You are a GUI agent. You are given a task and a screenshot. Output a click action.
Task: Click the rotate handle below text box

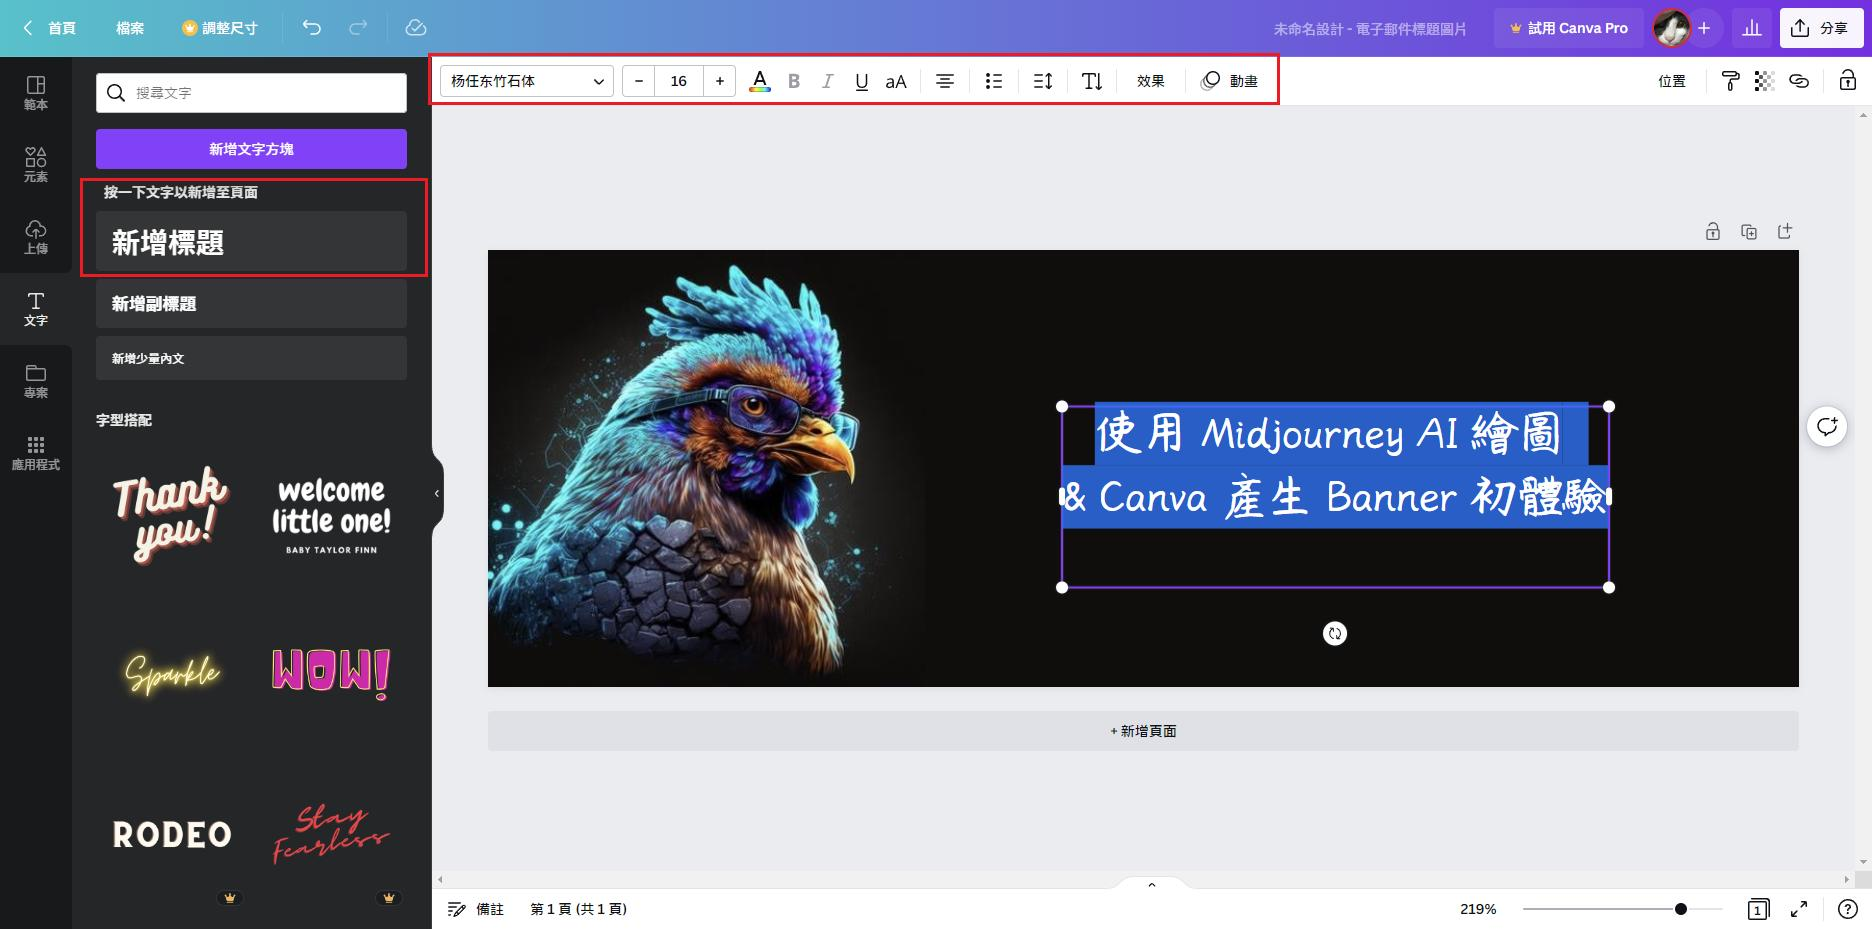click(x=1335, y=633)
